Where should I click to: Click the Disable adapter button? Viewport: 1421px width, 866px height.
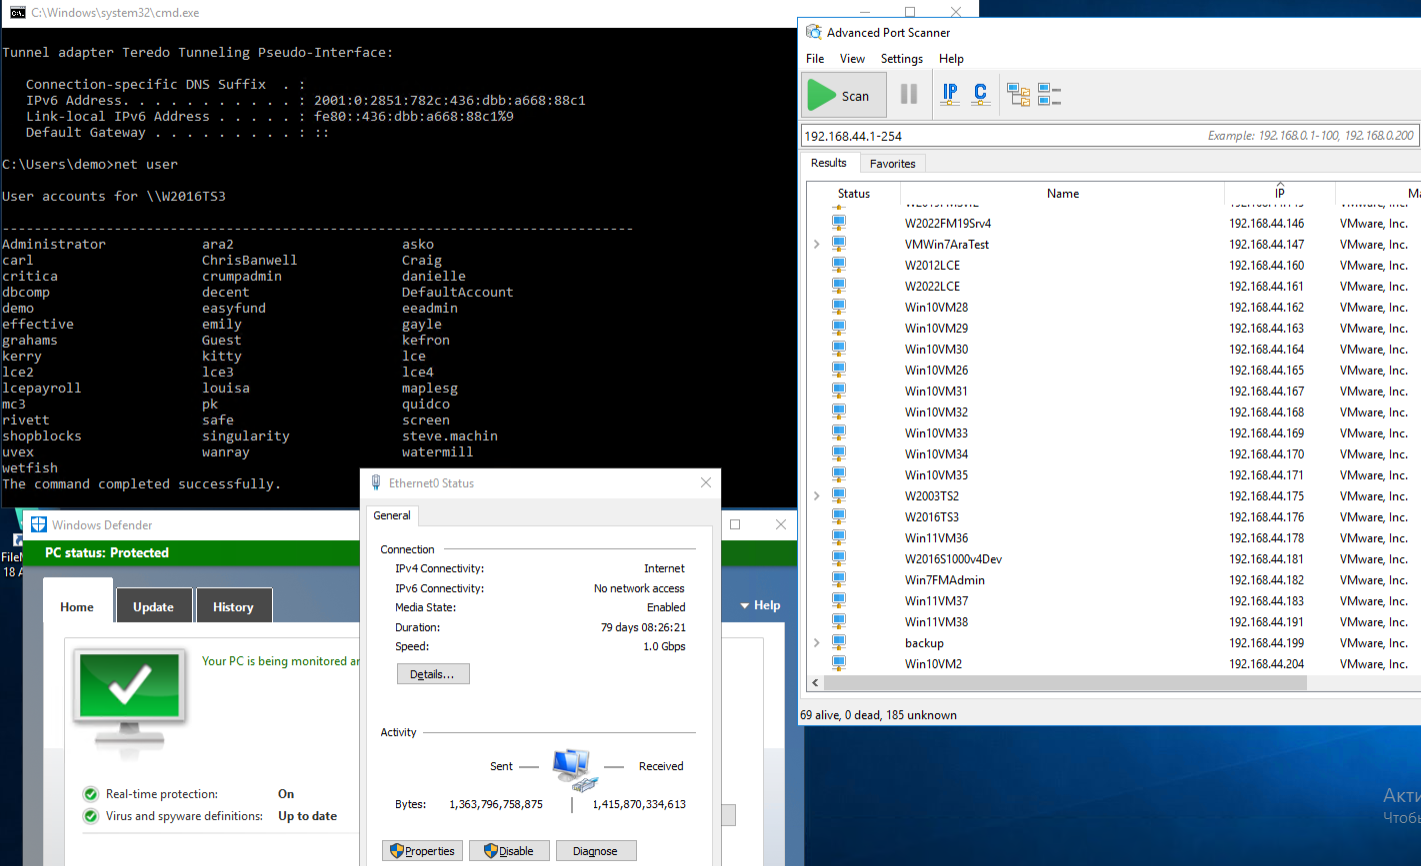click(509, 851)
